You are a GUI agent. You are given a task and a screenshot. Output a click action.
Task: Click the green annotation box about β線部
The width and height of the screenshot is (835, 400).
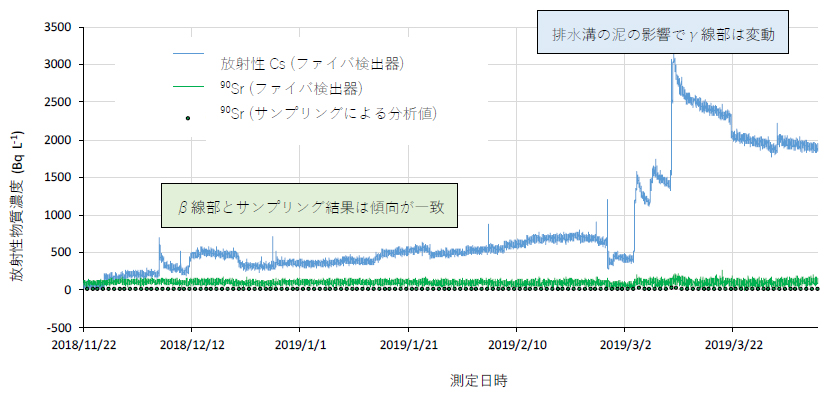pyautogui.click(x=309, y=206)
